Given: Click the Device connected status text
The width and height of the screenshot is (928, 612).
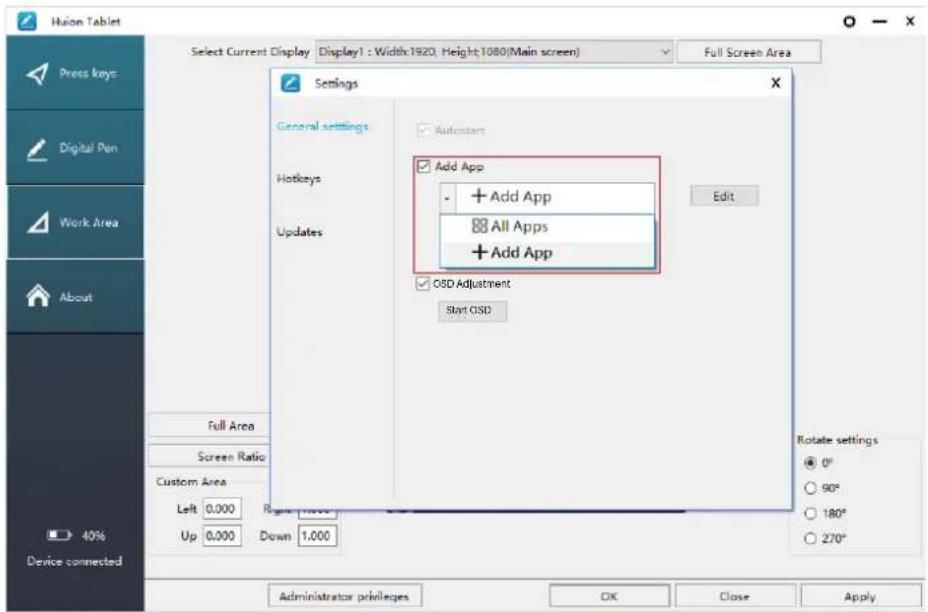Looking at the screenshot, I should tap(75, 561).
